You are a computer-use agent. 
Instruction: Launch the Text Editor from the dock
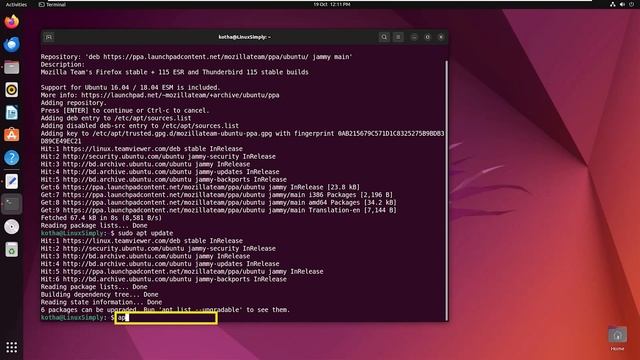(x=11, y=181)
